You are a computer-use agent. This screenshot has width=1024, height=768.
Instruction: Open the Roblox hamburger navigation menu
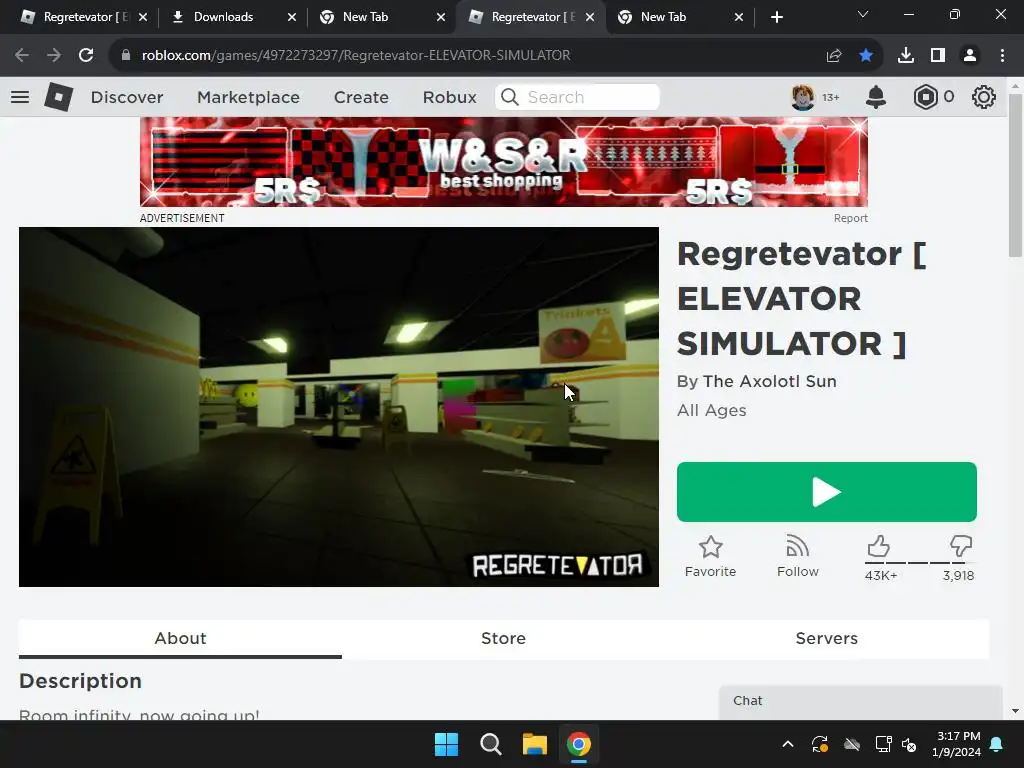[x=20, y=97]
